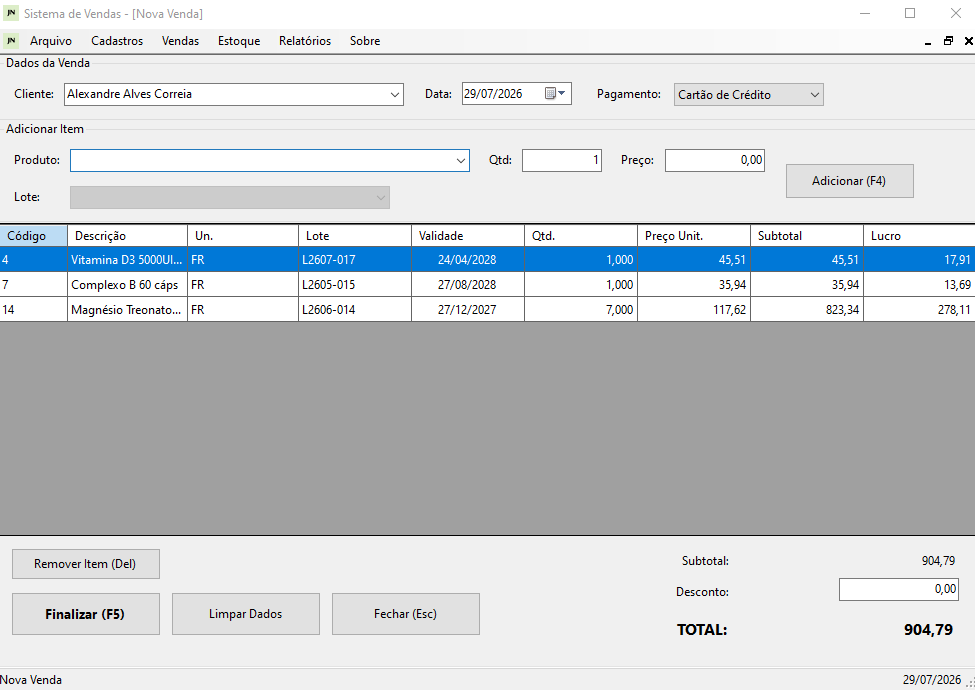The image size is (975, 690).
Task: Expand the disabled Lote dropdown
Action: pos(381,198)
